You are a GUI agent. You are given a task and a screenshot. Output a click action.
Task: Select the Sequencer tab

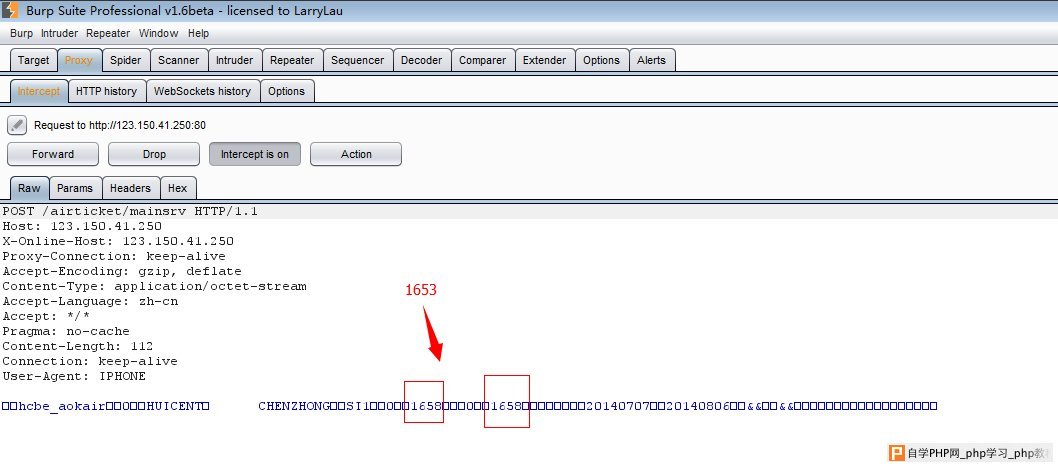coord(358,60)
